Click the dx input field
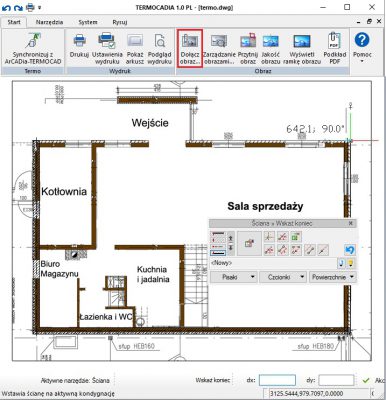Image resolution: width=386 pixels, height=400 pixels. 277,380
